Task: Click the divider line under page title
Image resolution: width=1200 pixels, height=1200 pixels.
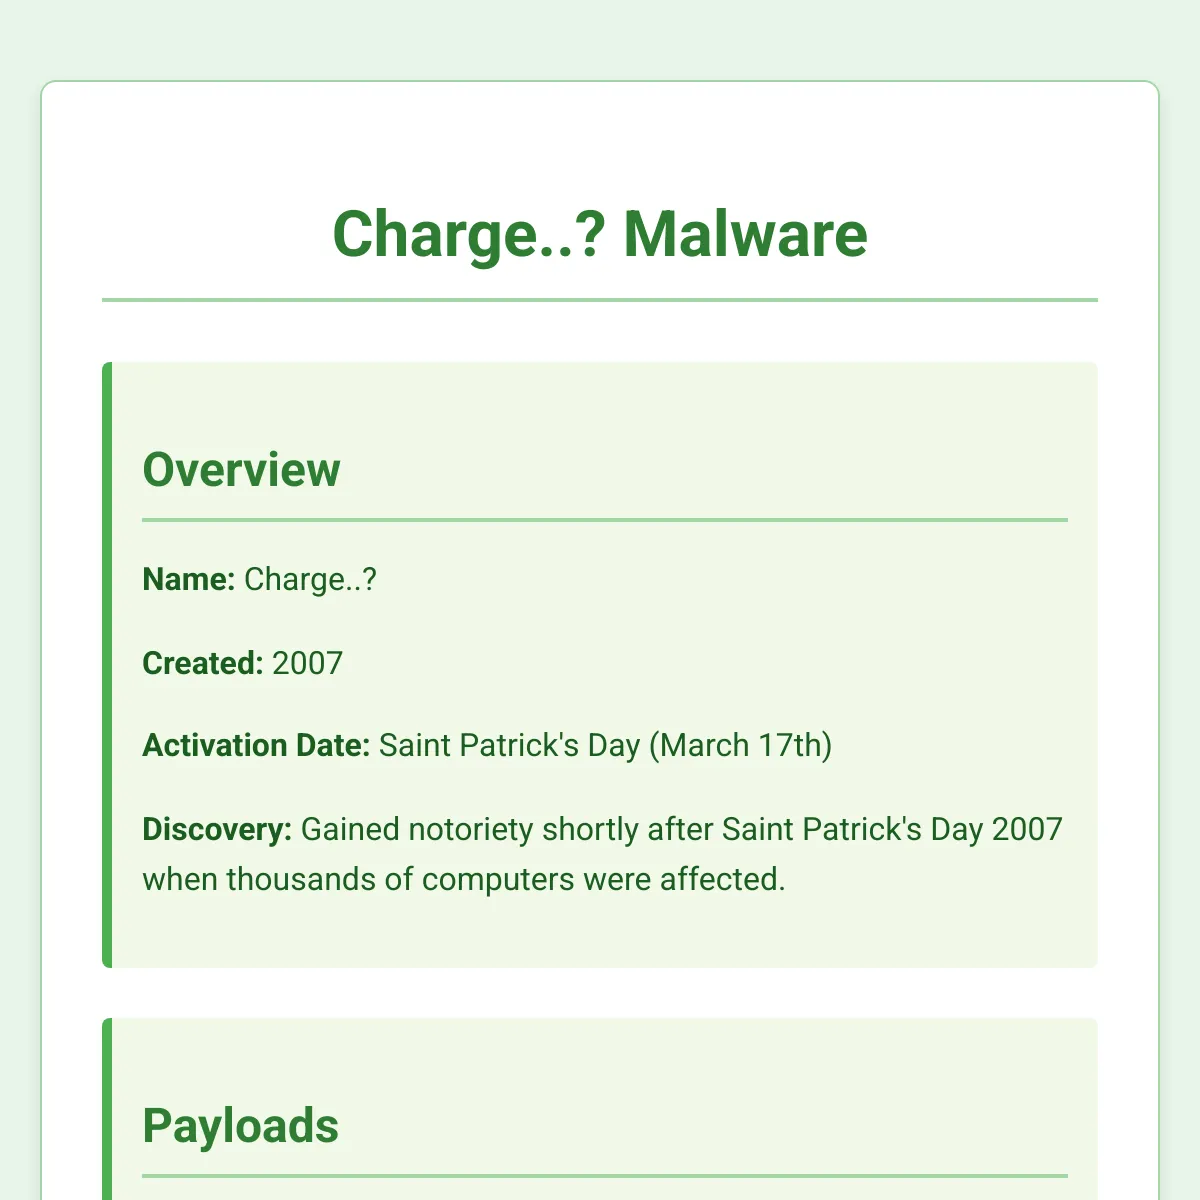Action: (600, 299)
